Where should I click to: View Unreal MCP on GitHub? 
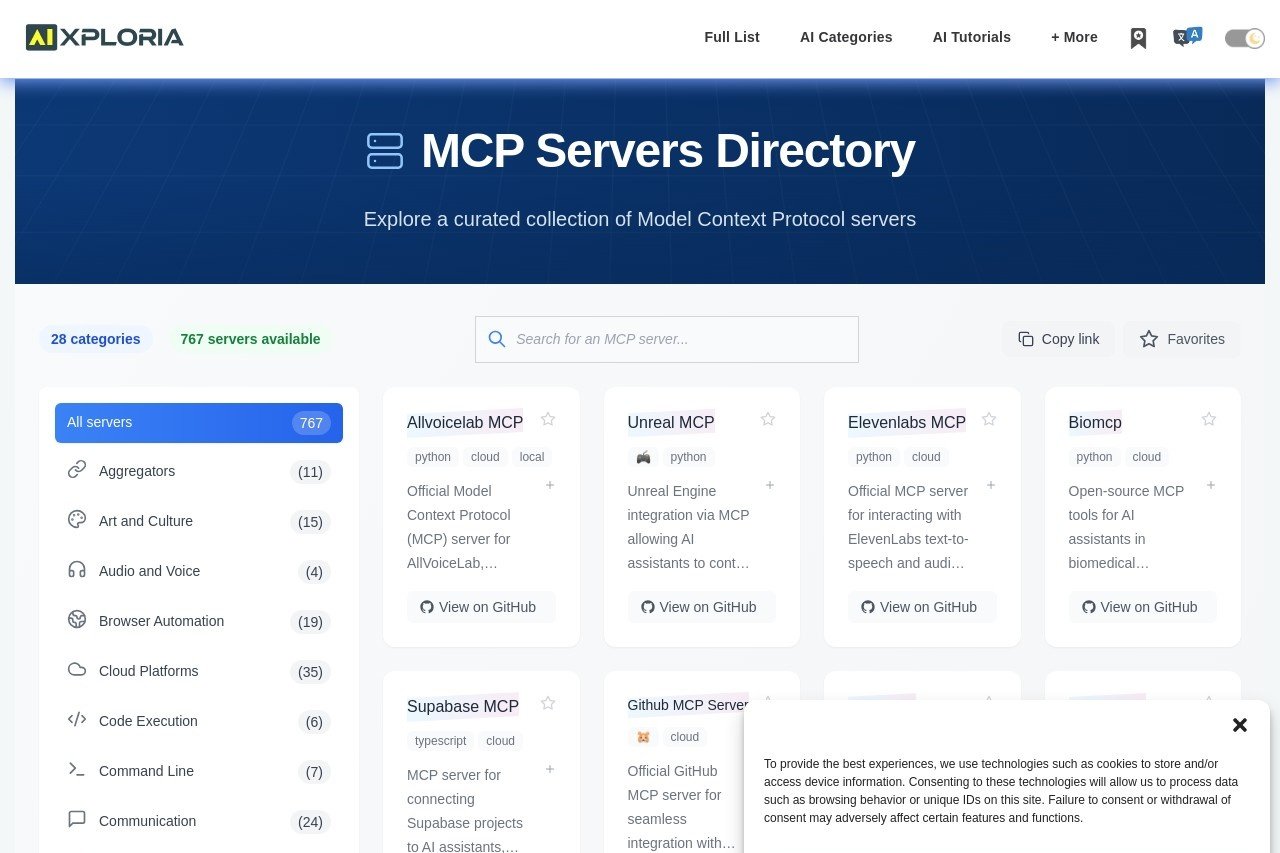point(702,607)
